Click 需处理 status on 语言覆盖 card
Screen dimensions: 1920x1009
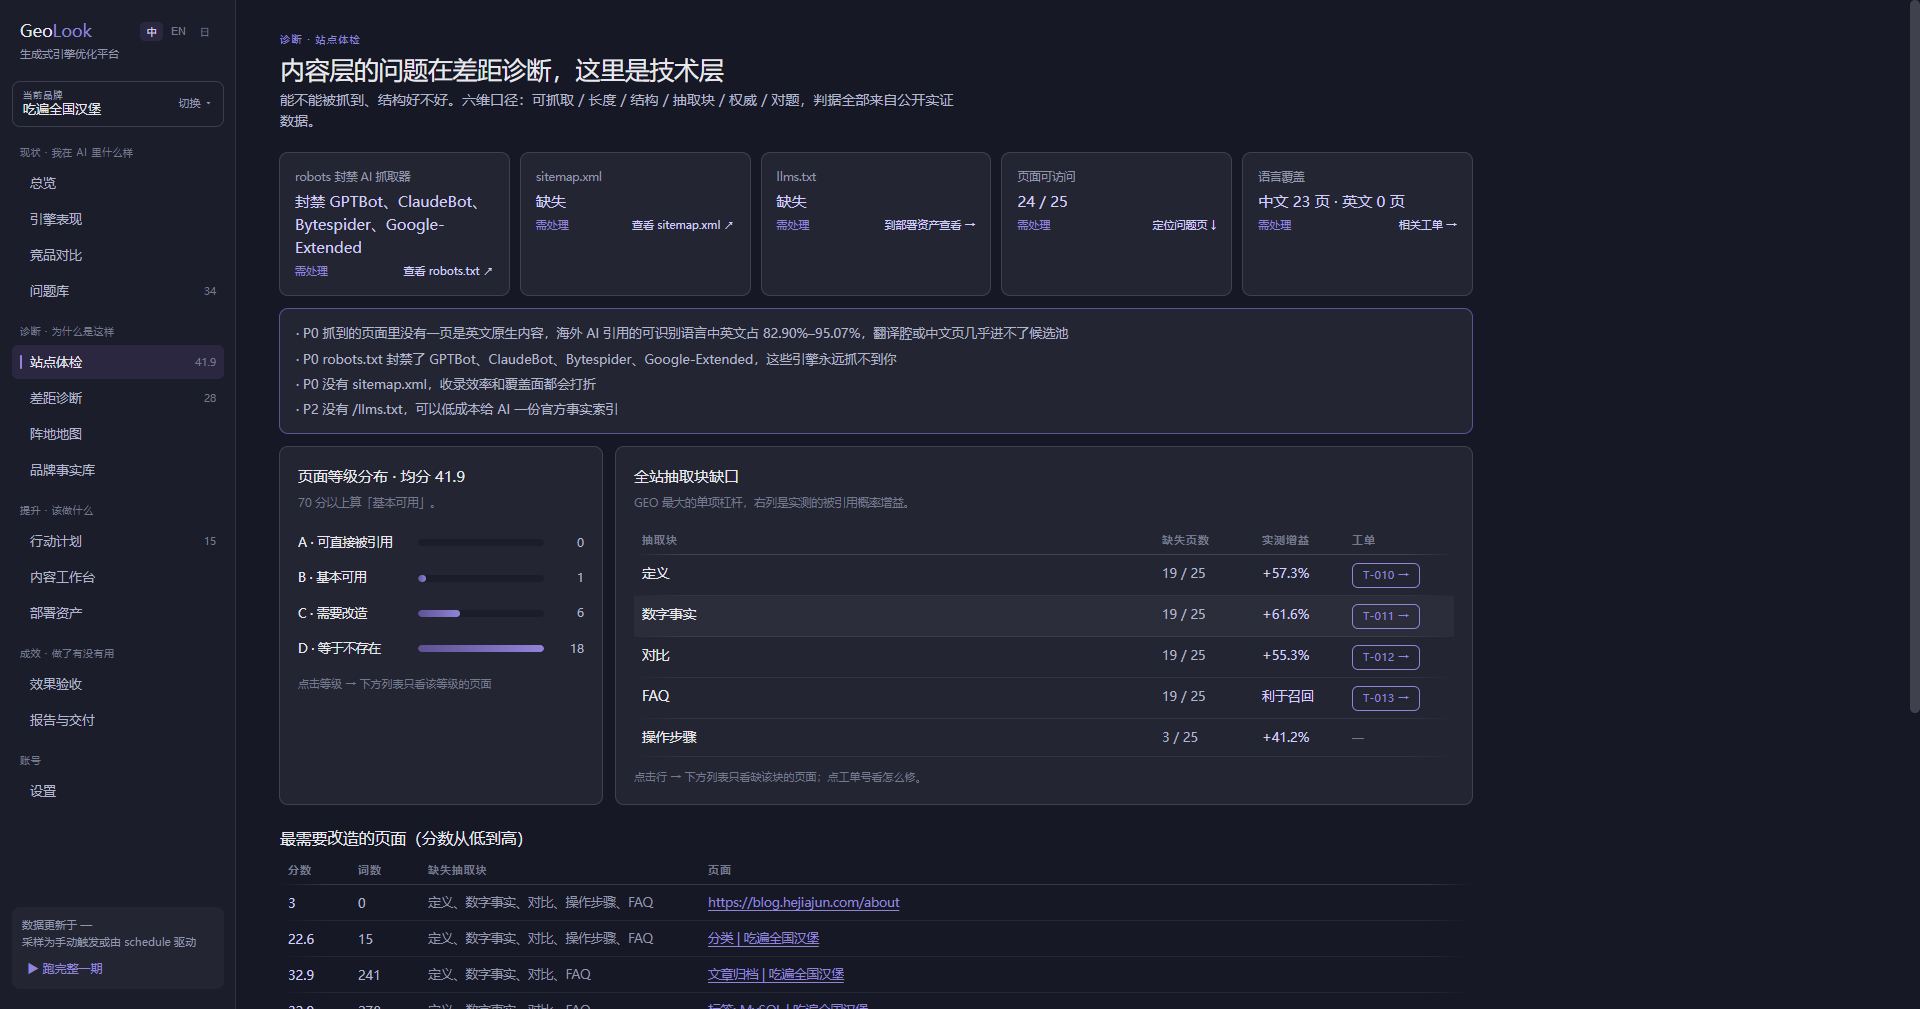[x=1274, y=225]
